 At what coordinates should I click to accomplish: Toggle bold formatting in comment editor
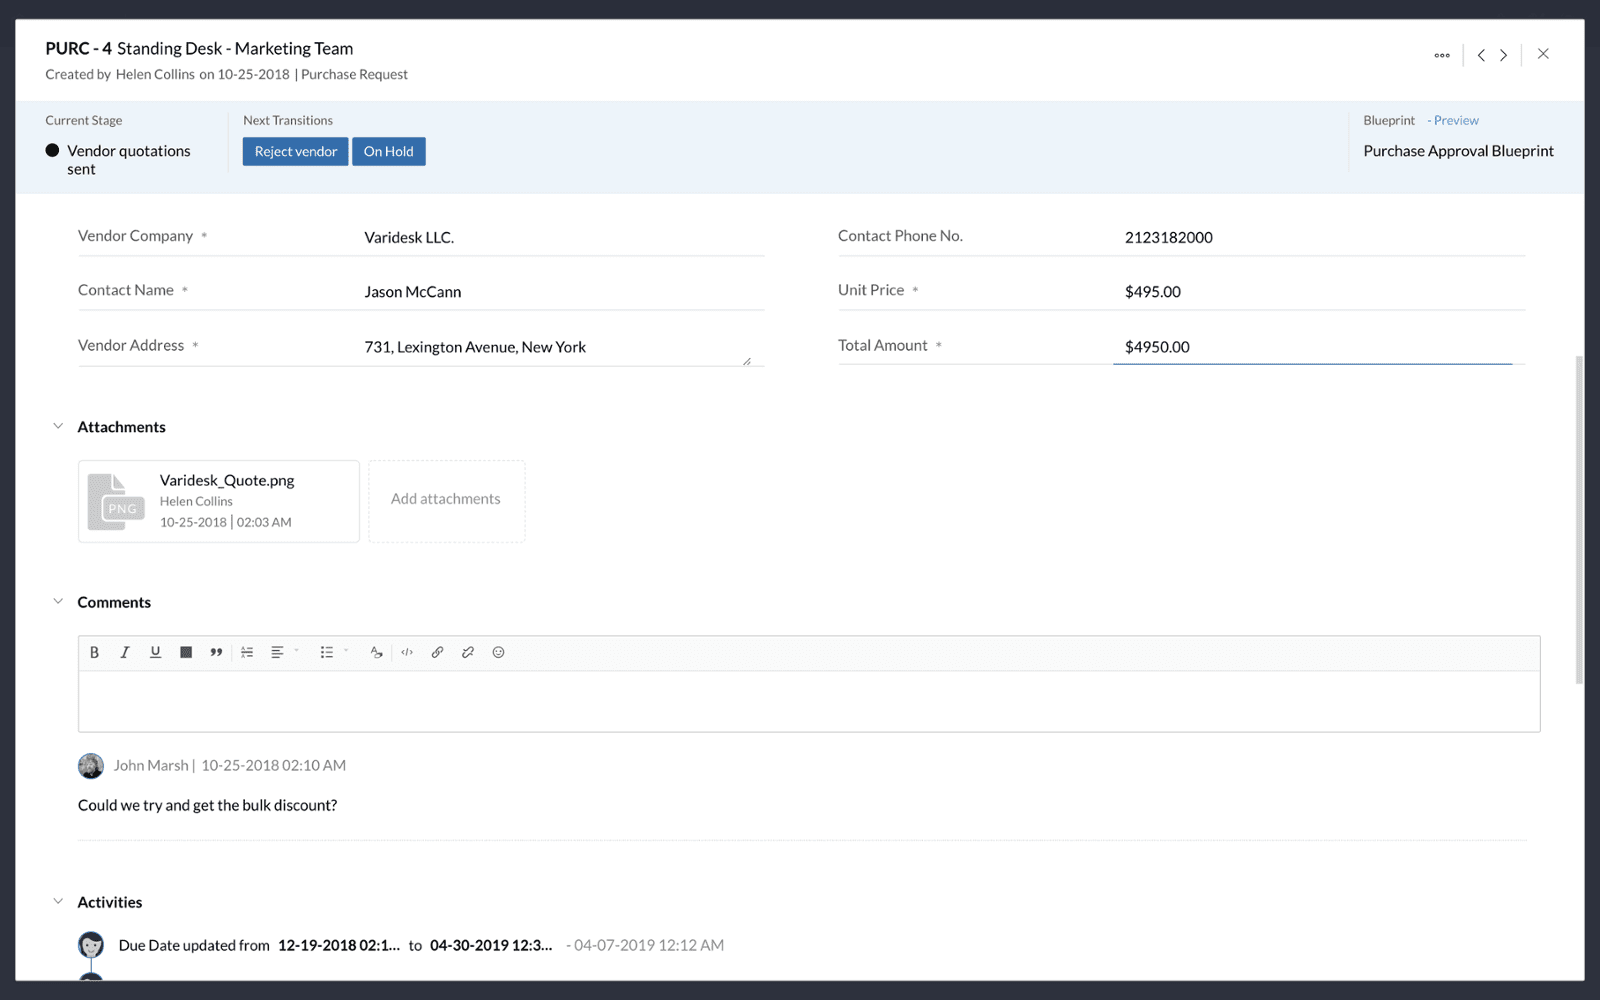point(94,652)
